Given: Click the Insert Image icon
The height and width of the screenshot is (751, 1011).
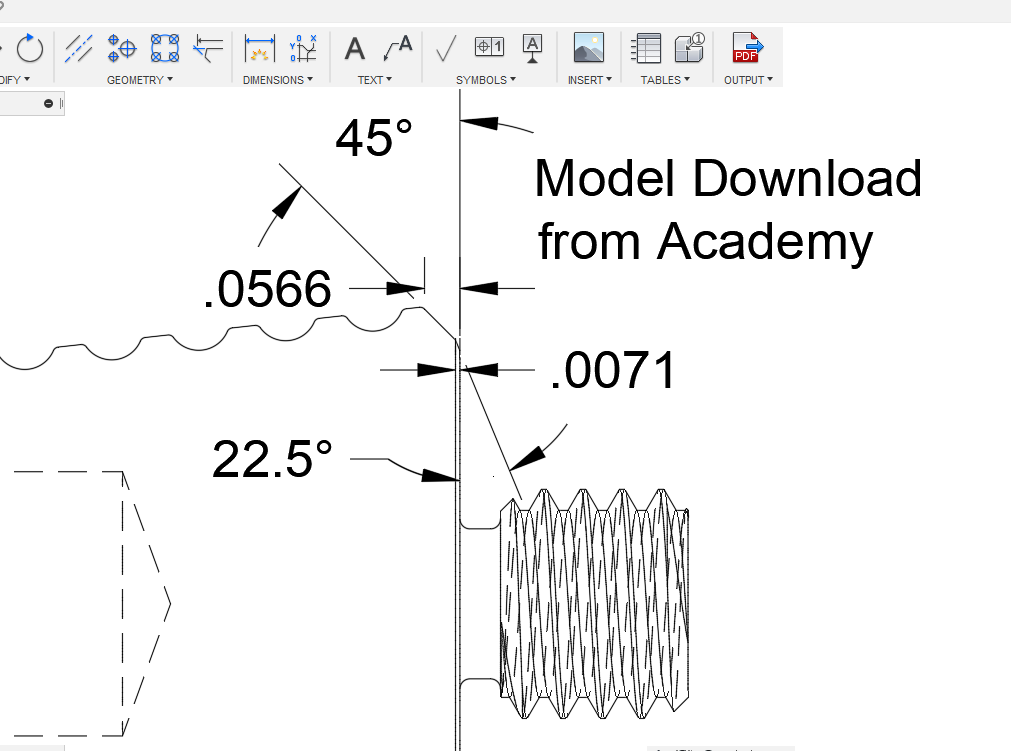Looking at the screenshot, I should [x=588, y=47].
